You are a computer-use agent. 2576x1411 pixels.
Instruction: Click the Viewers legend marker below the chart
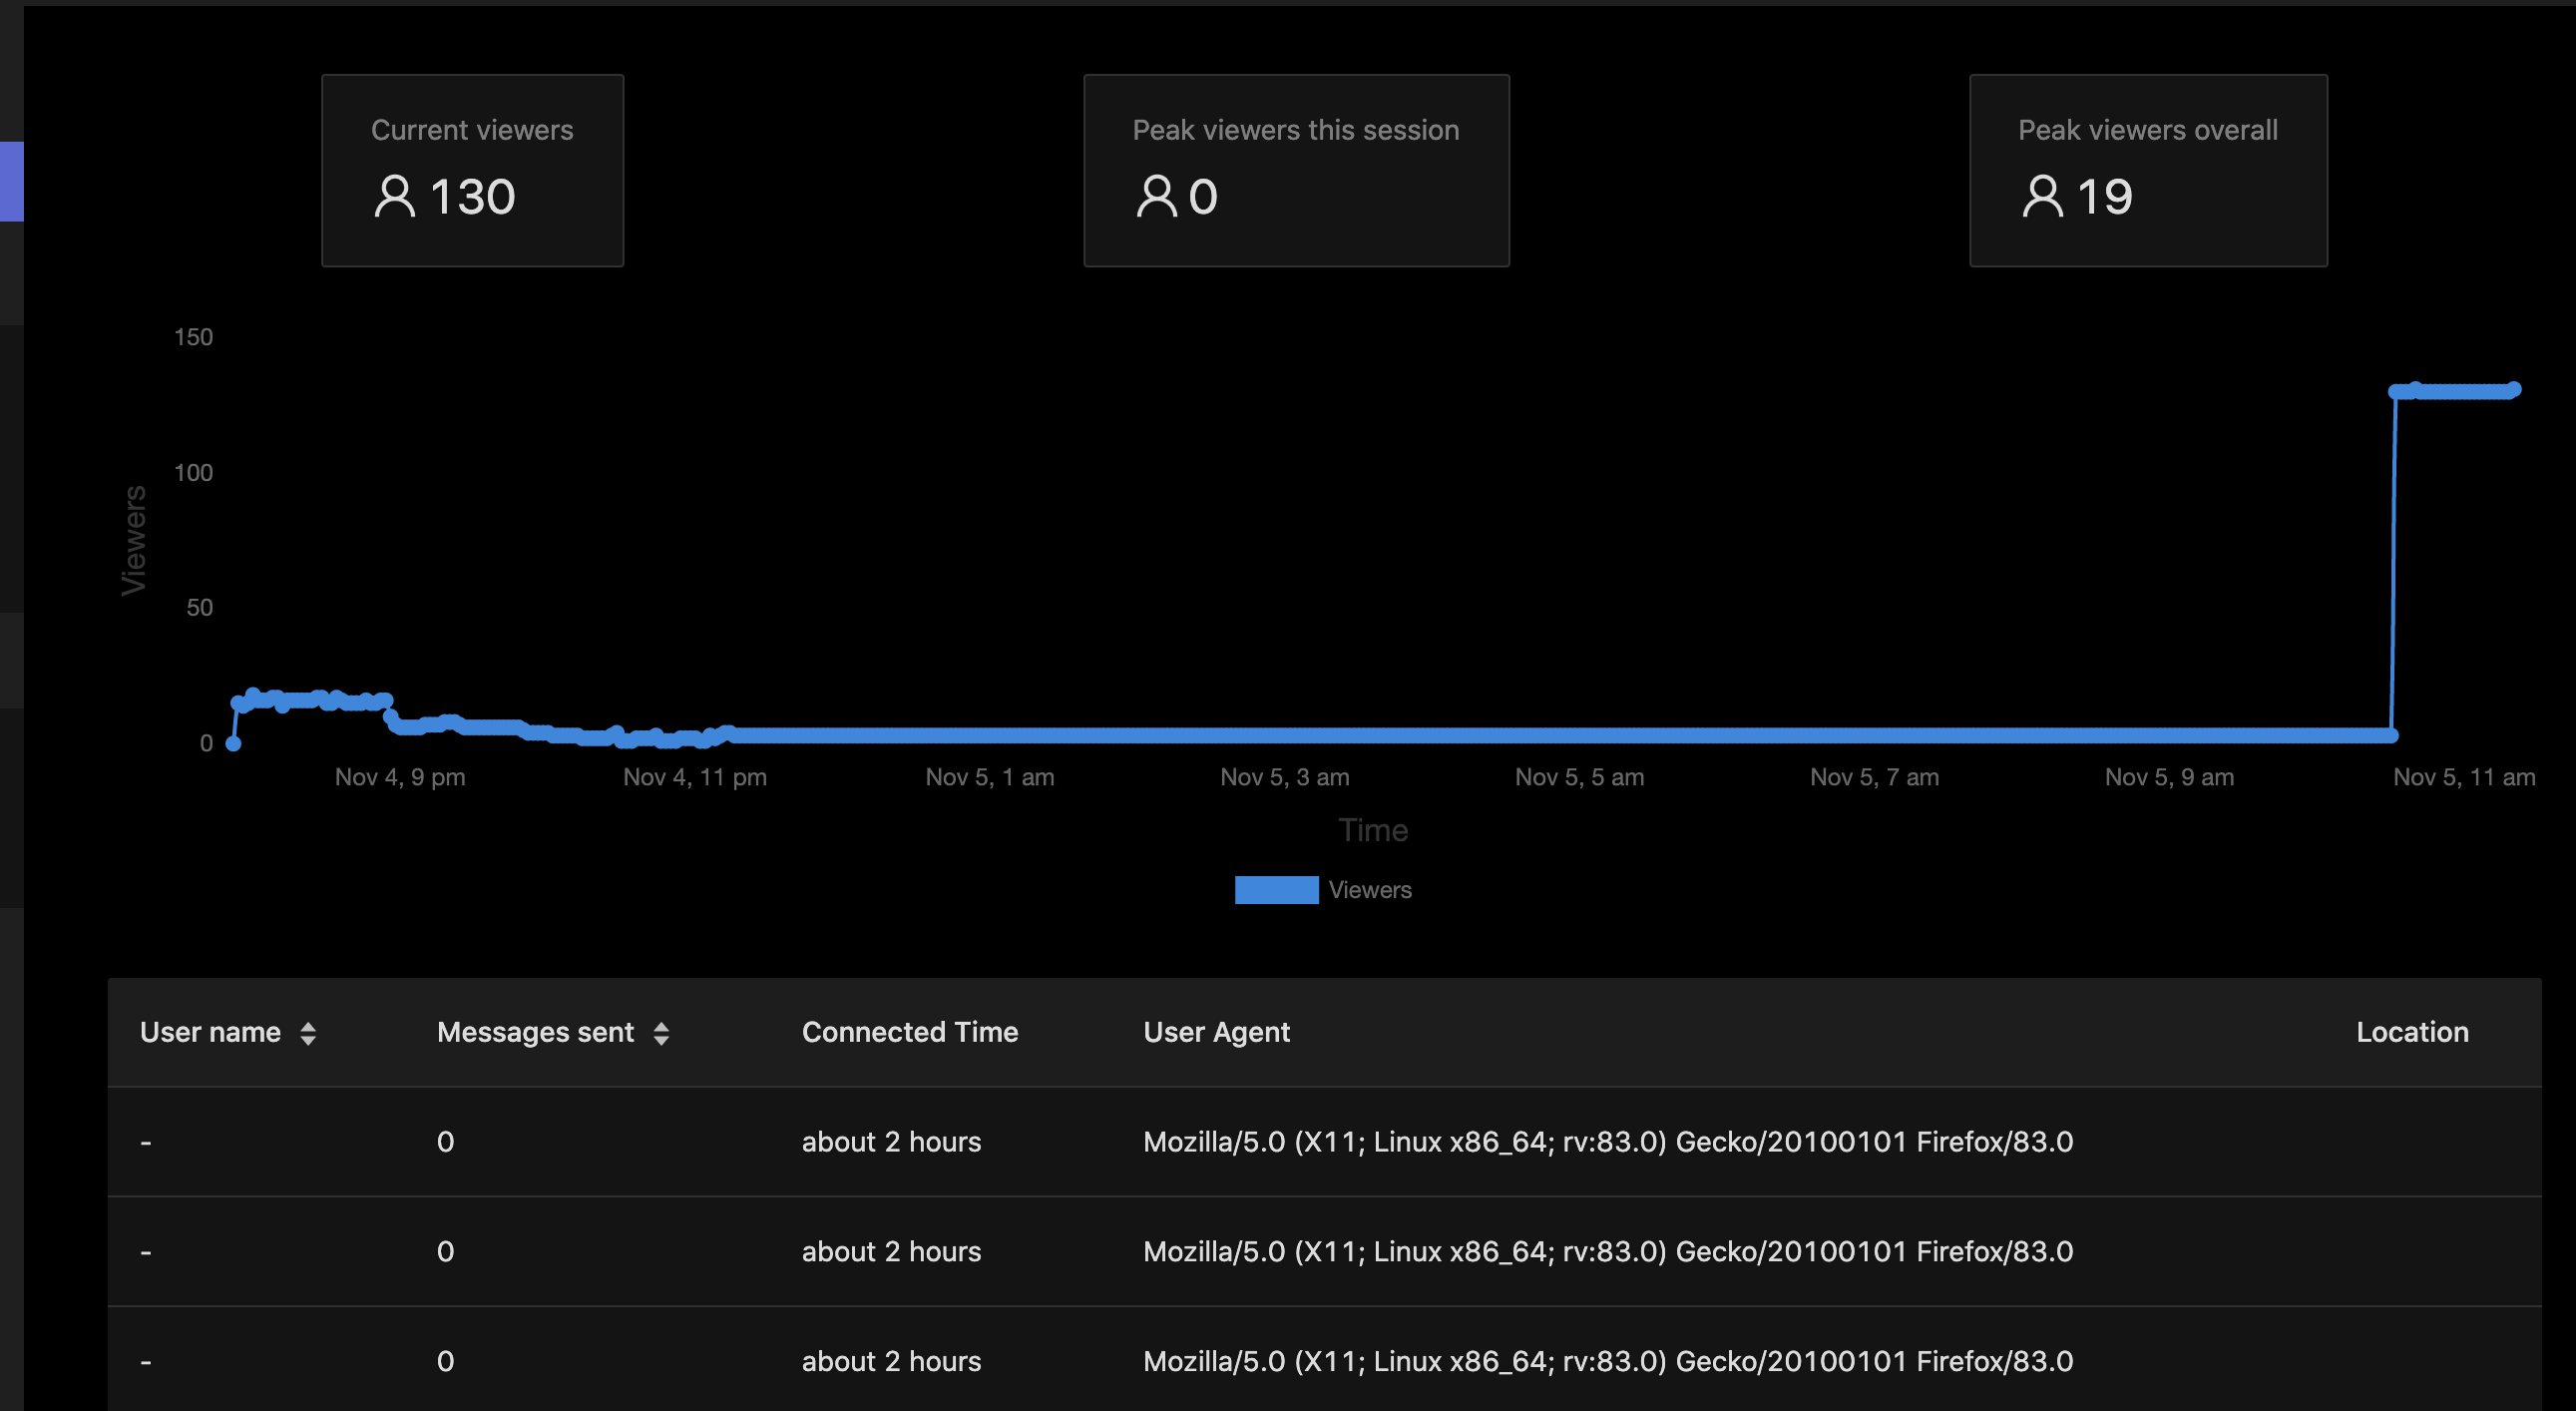[1276, 889]
